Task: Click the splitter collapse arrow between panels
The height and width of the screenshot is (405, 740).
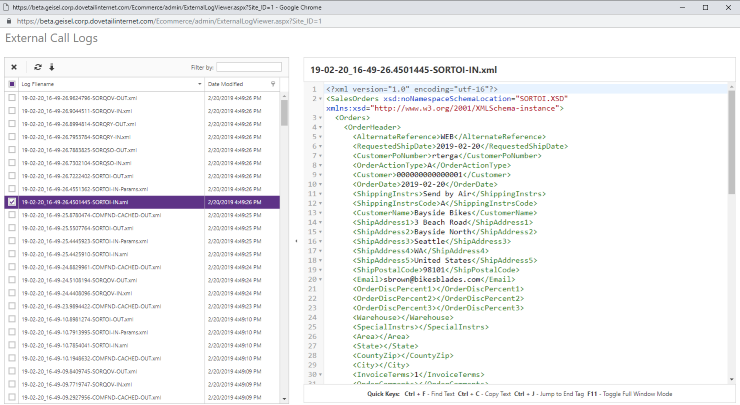Action: click(x=297, y=241)
